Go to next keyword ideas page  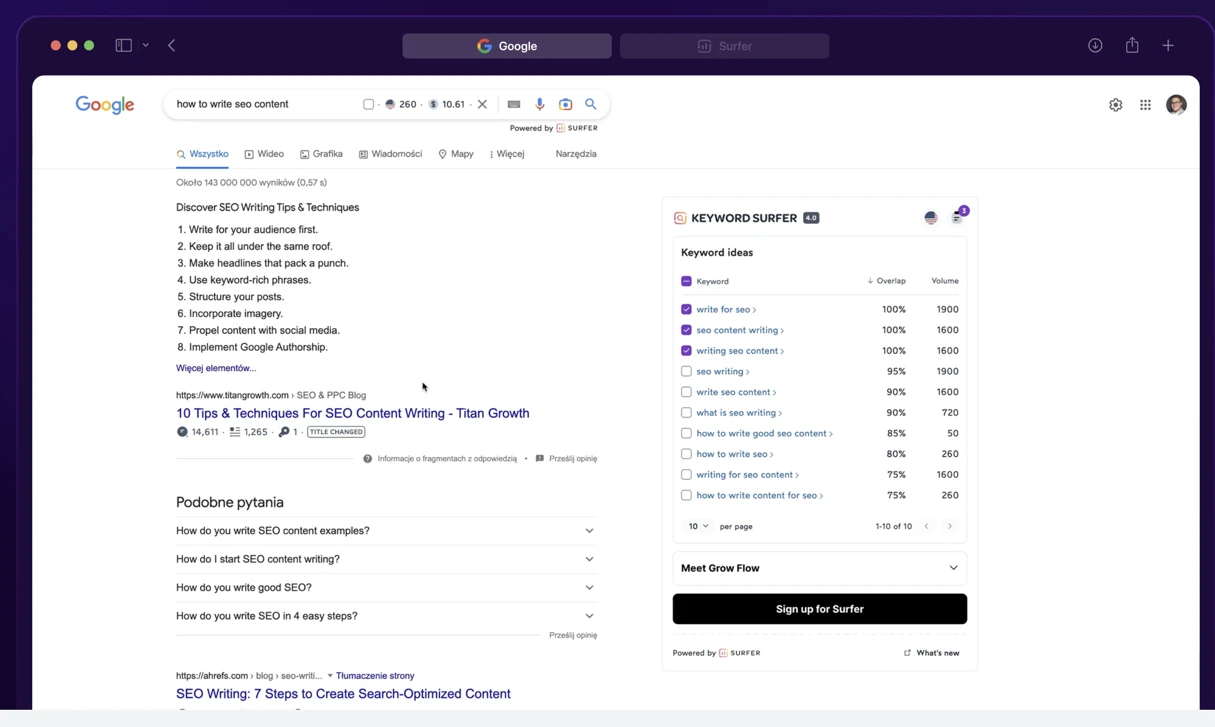pyautogui.click(x=950, y=526)
